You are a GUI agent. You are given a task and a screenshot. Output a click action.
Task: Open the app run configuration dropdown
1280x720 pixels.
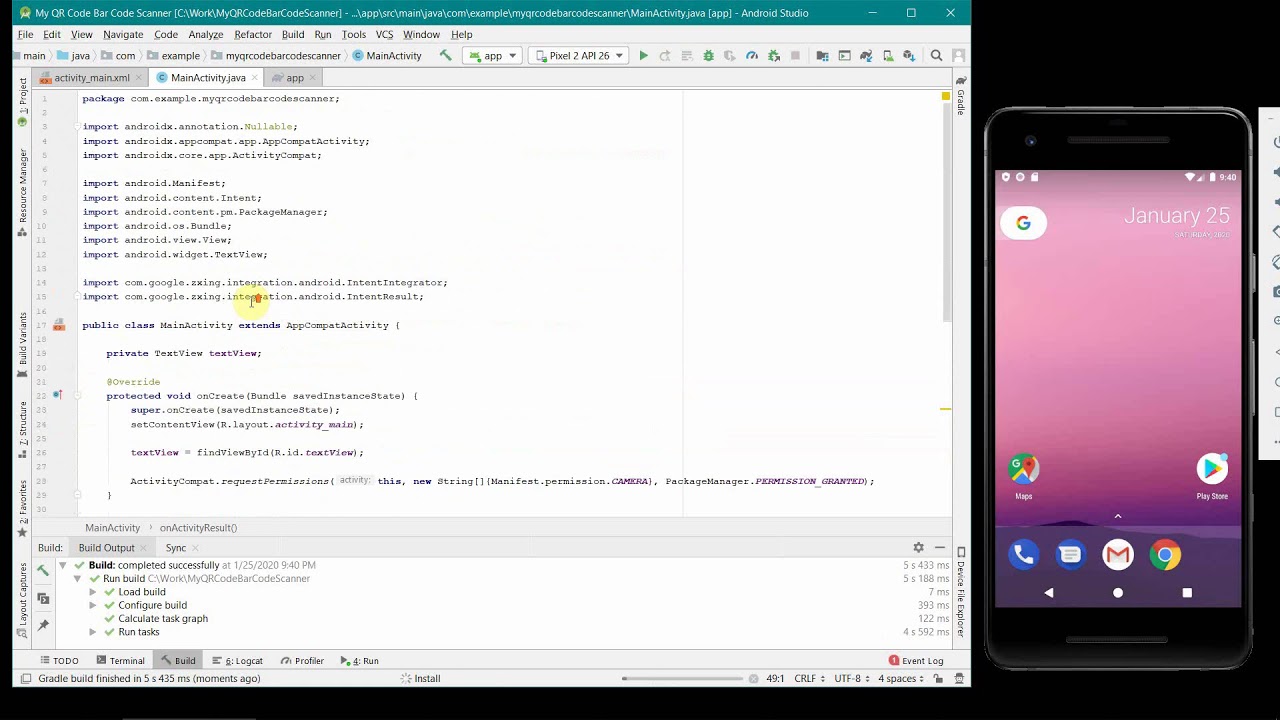(493, 56)
